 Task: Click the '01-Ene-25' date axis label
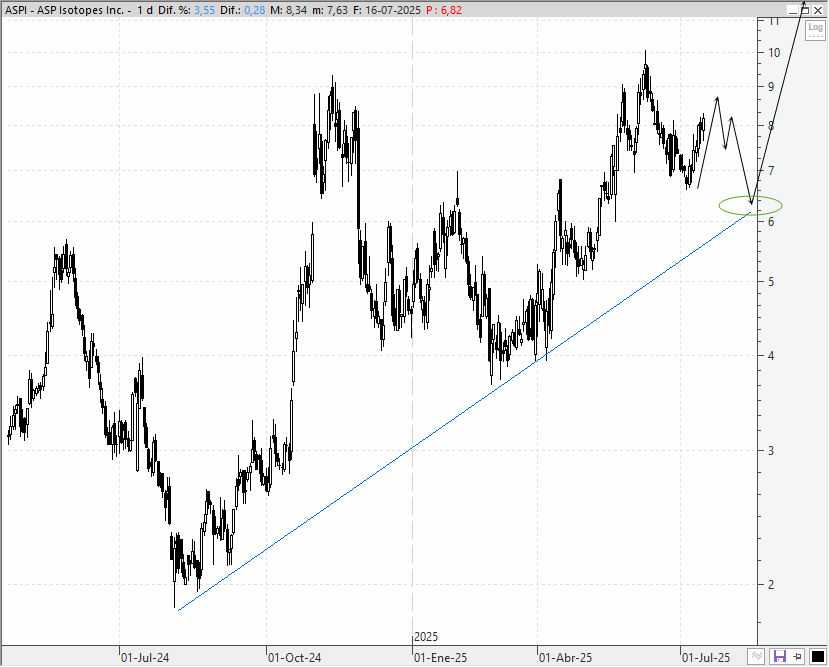coord(440,658)
